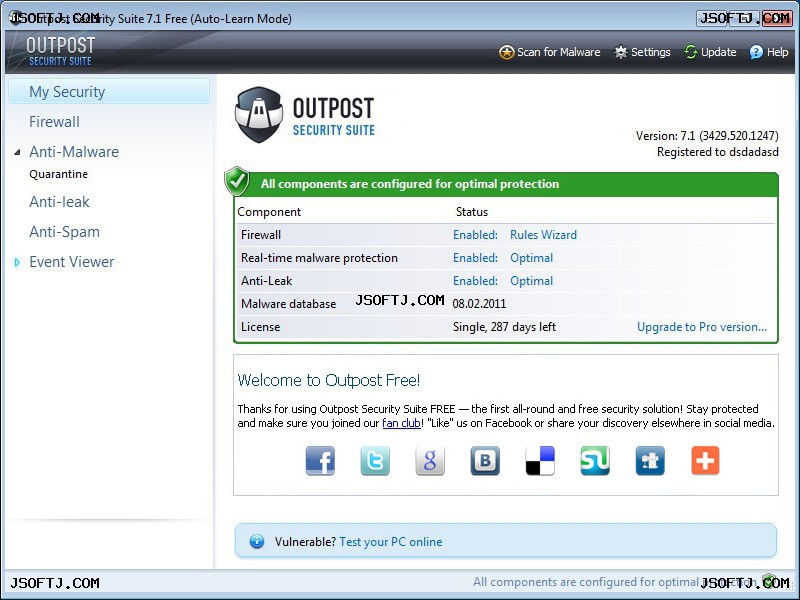This screenshot has height=600, width=800.
Task: Open the Rules Wizard link
Action: coord(543,235)
